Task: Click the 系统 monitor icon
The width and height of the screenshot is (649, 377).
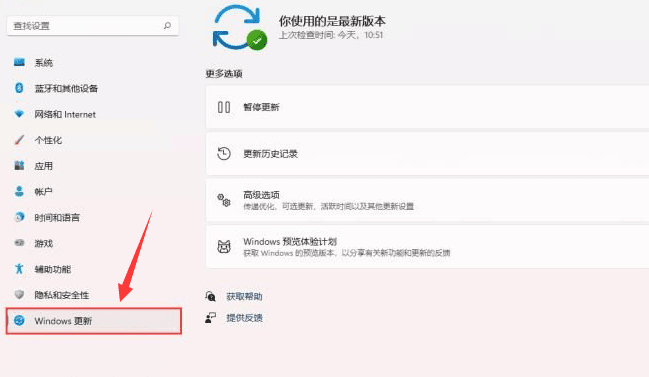Action: pos(19,62)
